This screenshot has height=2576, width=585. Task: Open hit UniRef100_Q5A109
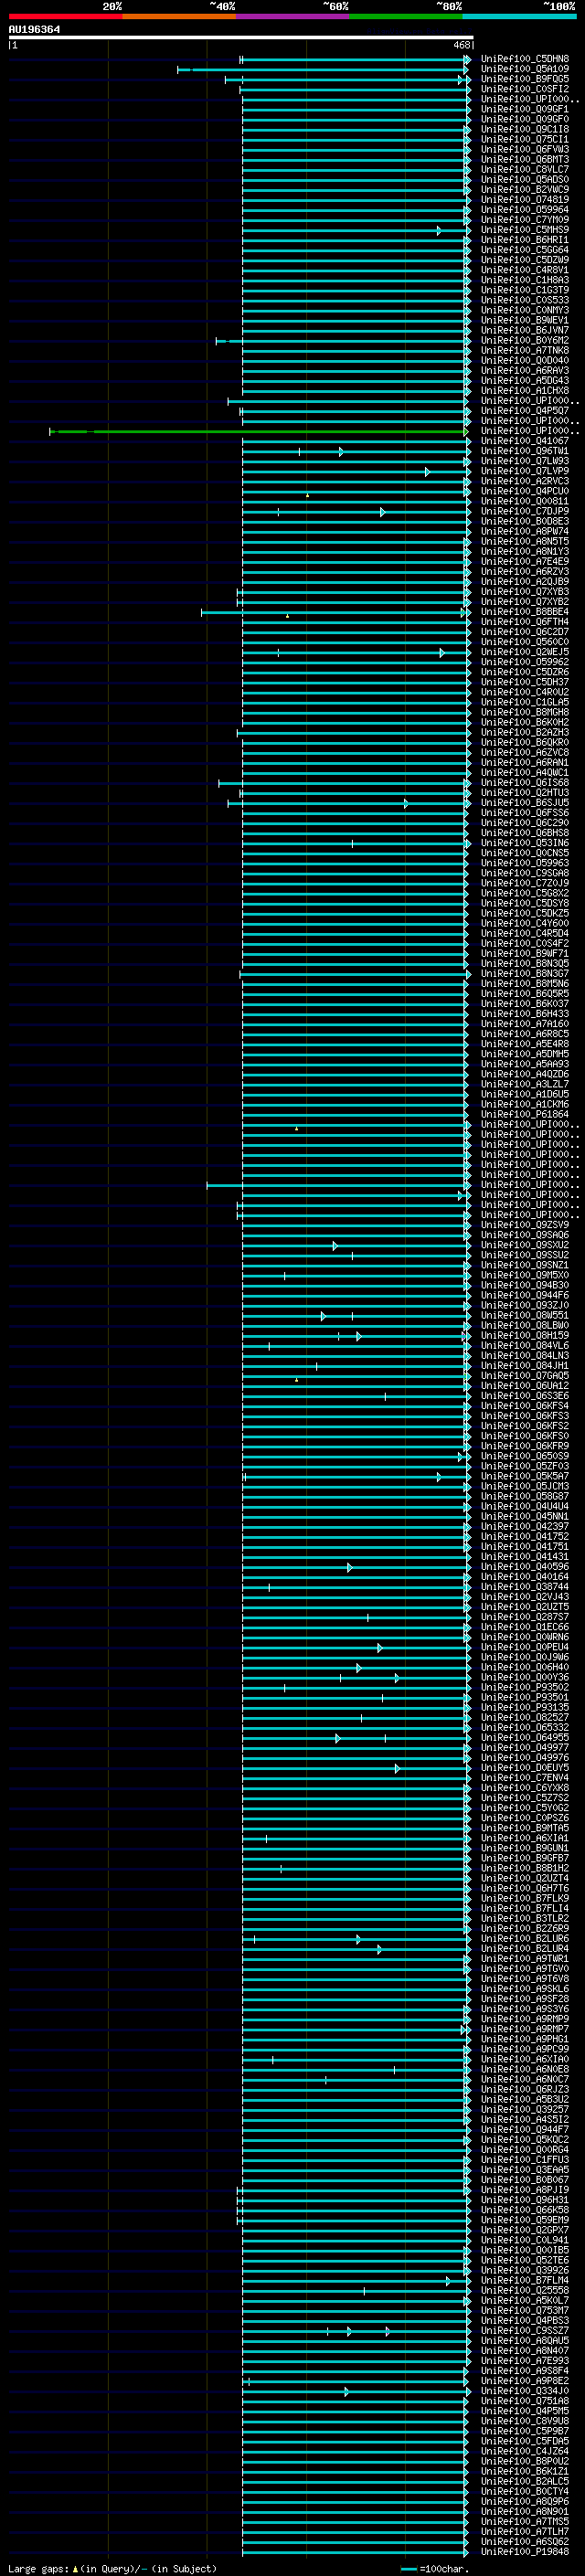coord(525,69)
